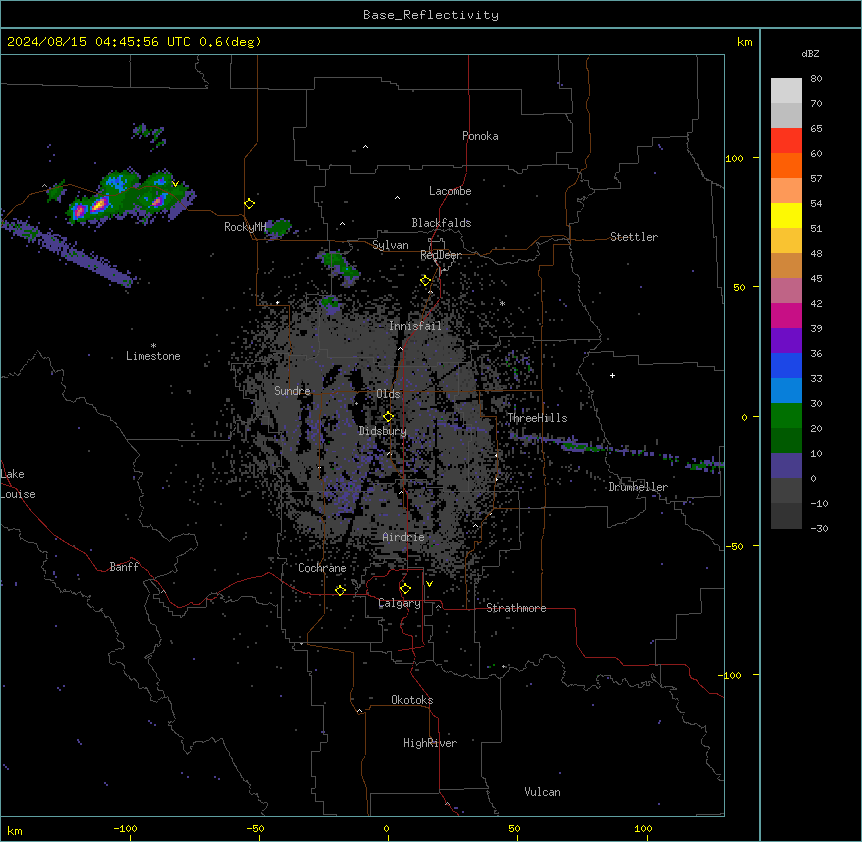Click the km label at bottom left
The height and width of the screenshot is (842, 862).
tap(15, 830)
